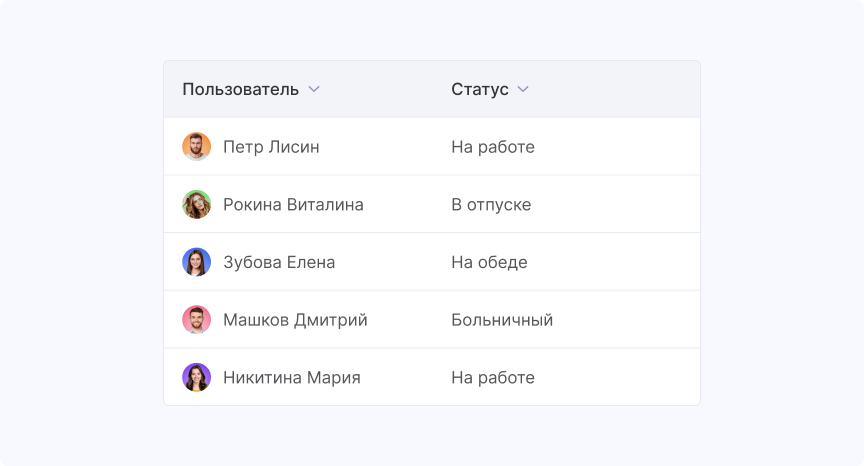Click Рокина Виталина's avatar picture

[x=196, y=205]
